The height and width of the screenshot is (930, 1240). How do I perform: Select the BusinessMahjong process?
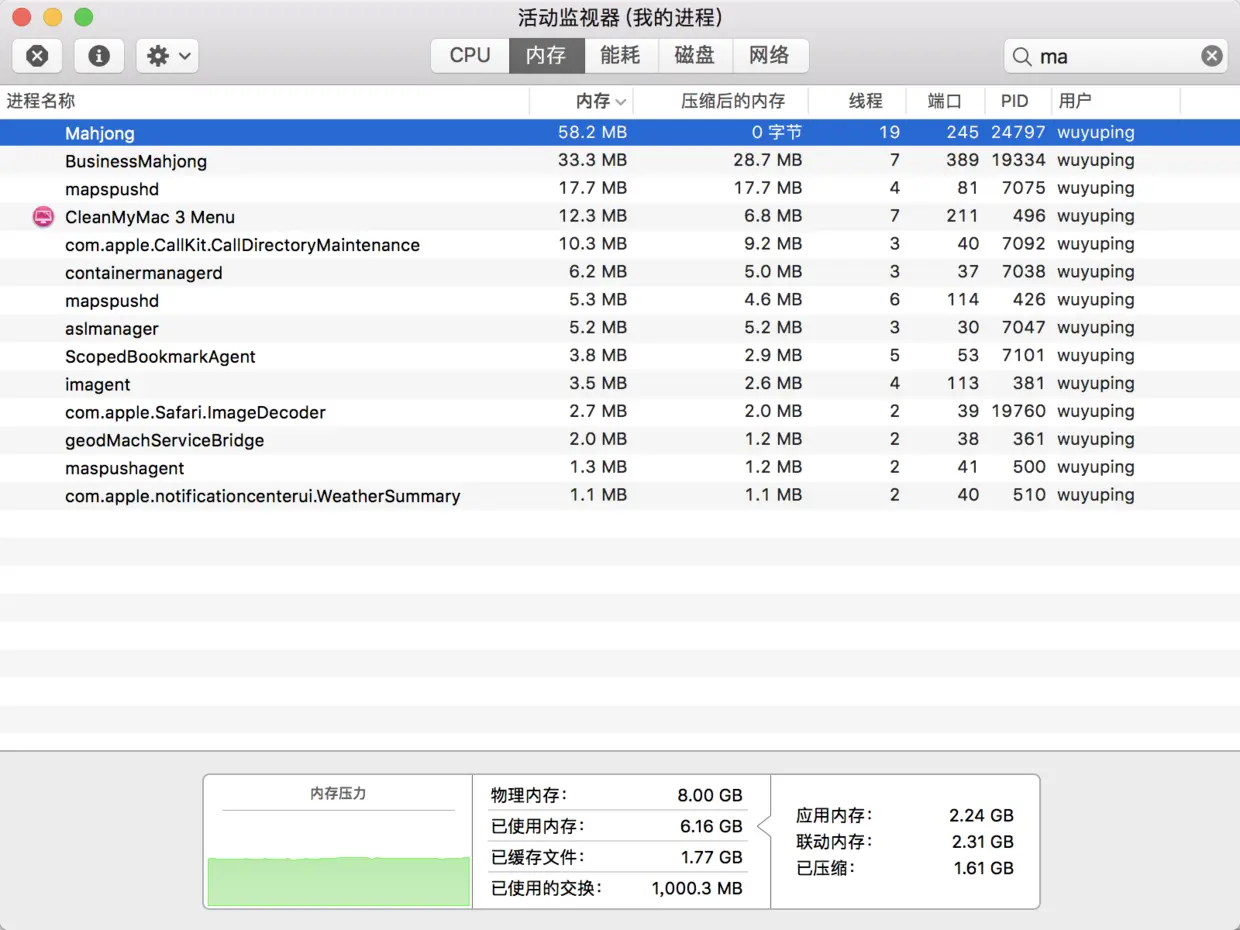click(620, 160)
